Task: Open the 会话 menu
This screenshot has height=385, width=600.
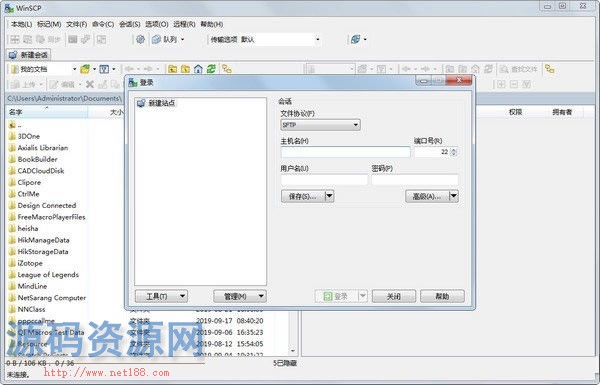Action: click(130, 24)
